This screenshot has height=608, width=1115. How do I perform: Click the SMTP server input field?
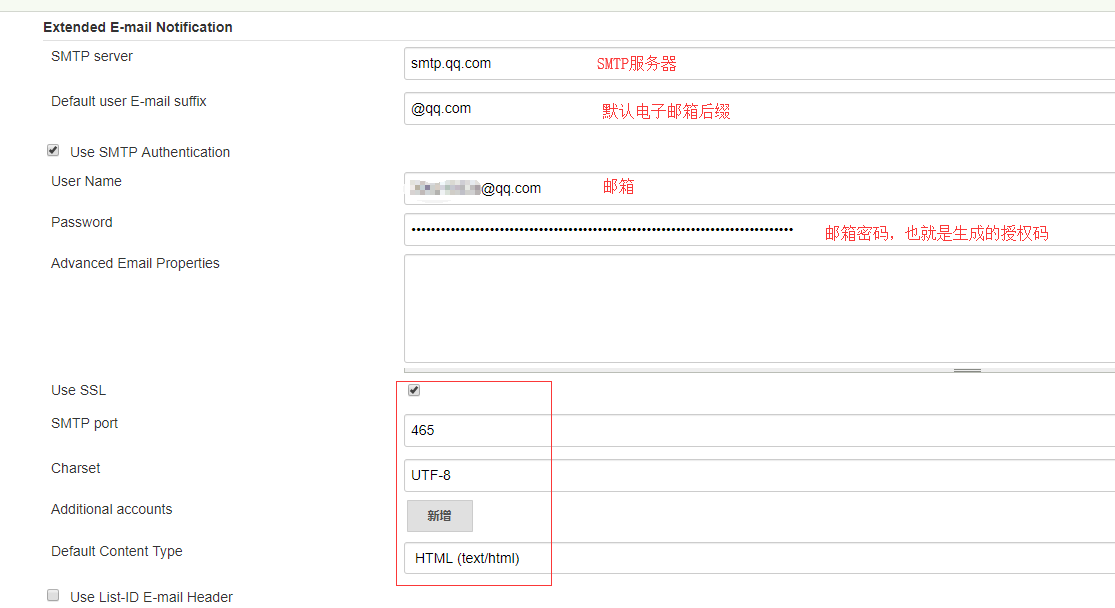(759, 63)
